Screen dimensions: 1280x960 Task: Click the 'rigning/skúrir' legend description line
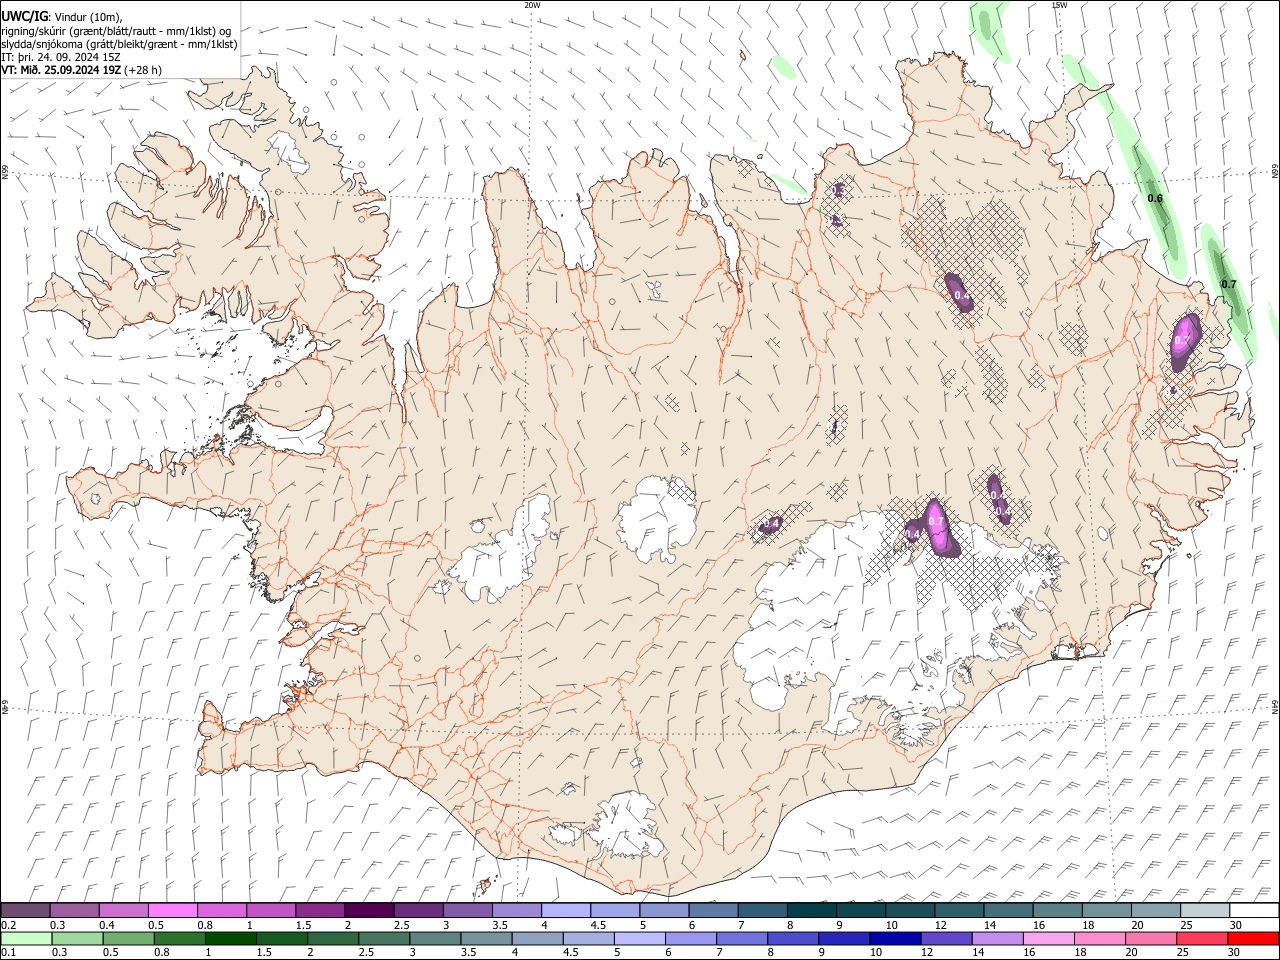coord(116,31)
